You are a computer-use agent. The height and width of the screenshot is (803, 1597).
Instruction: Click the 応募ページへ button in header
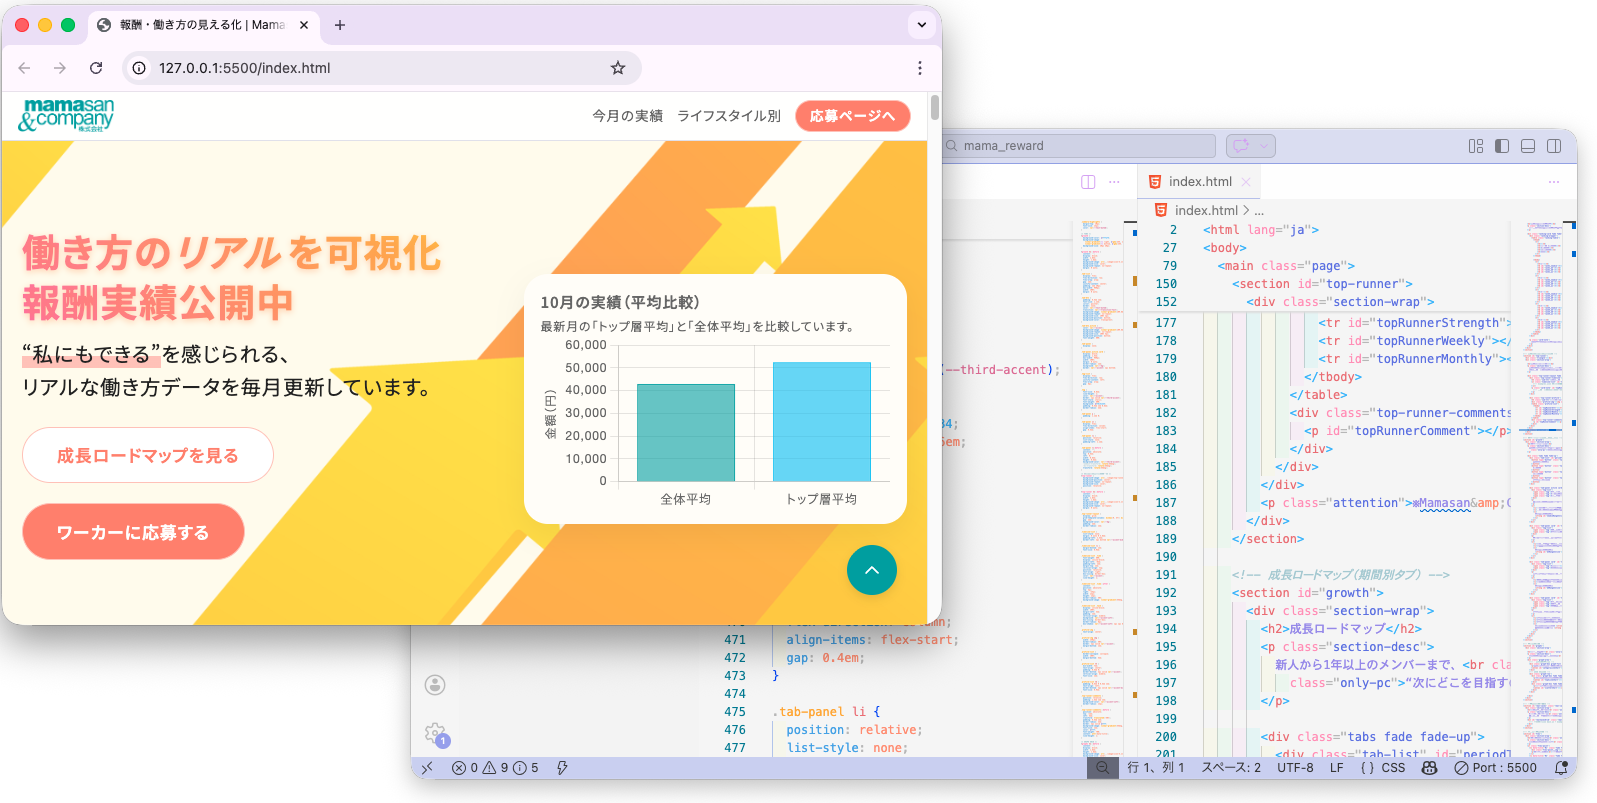852,116
